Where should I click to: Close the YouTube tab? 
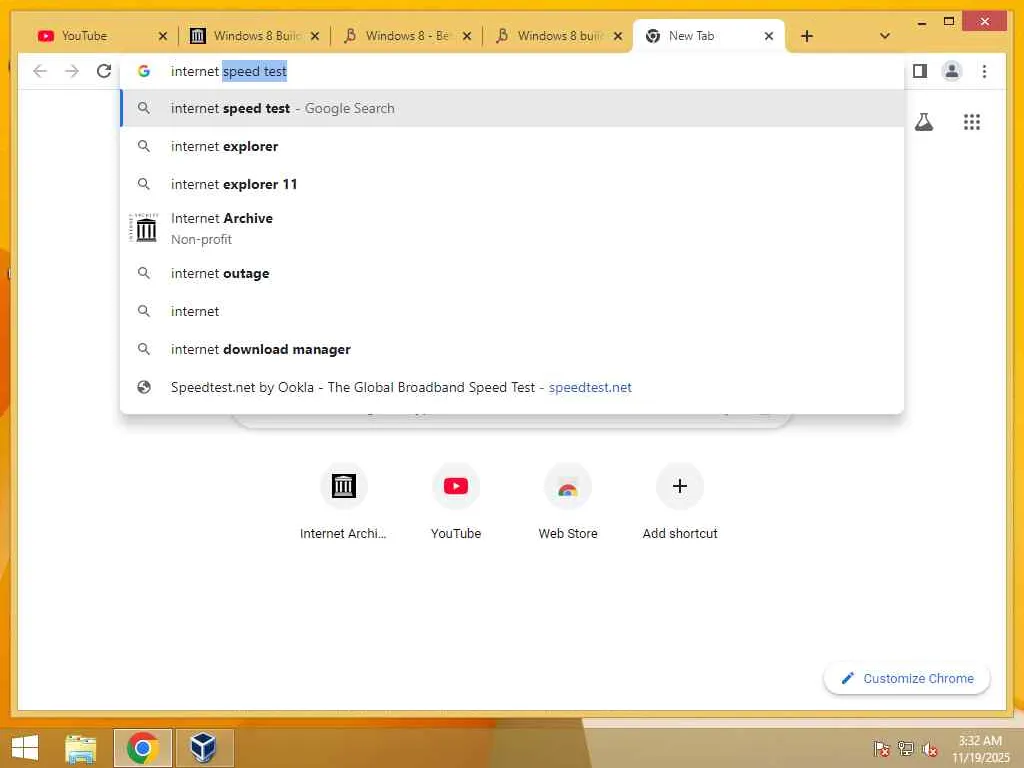(x=163, y=36)
